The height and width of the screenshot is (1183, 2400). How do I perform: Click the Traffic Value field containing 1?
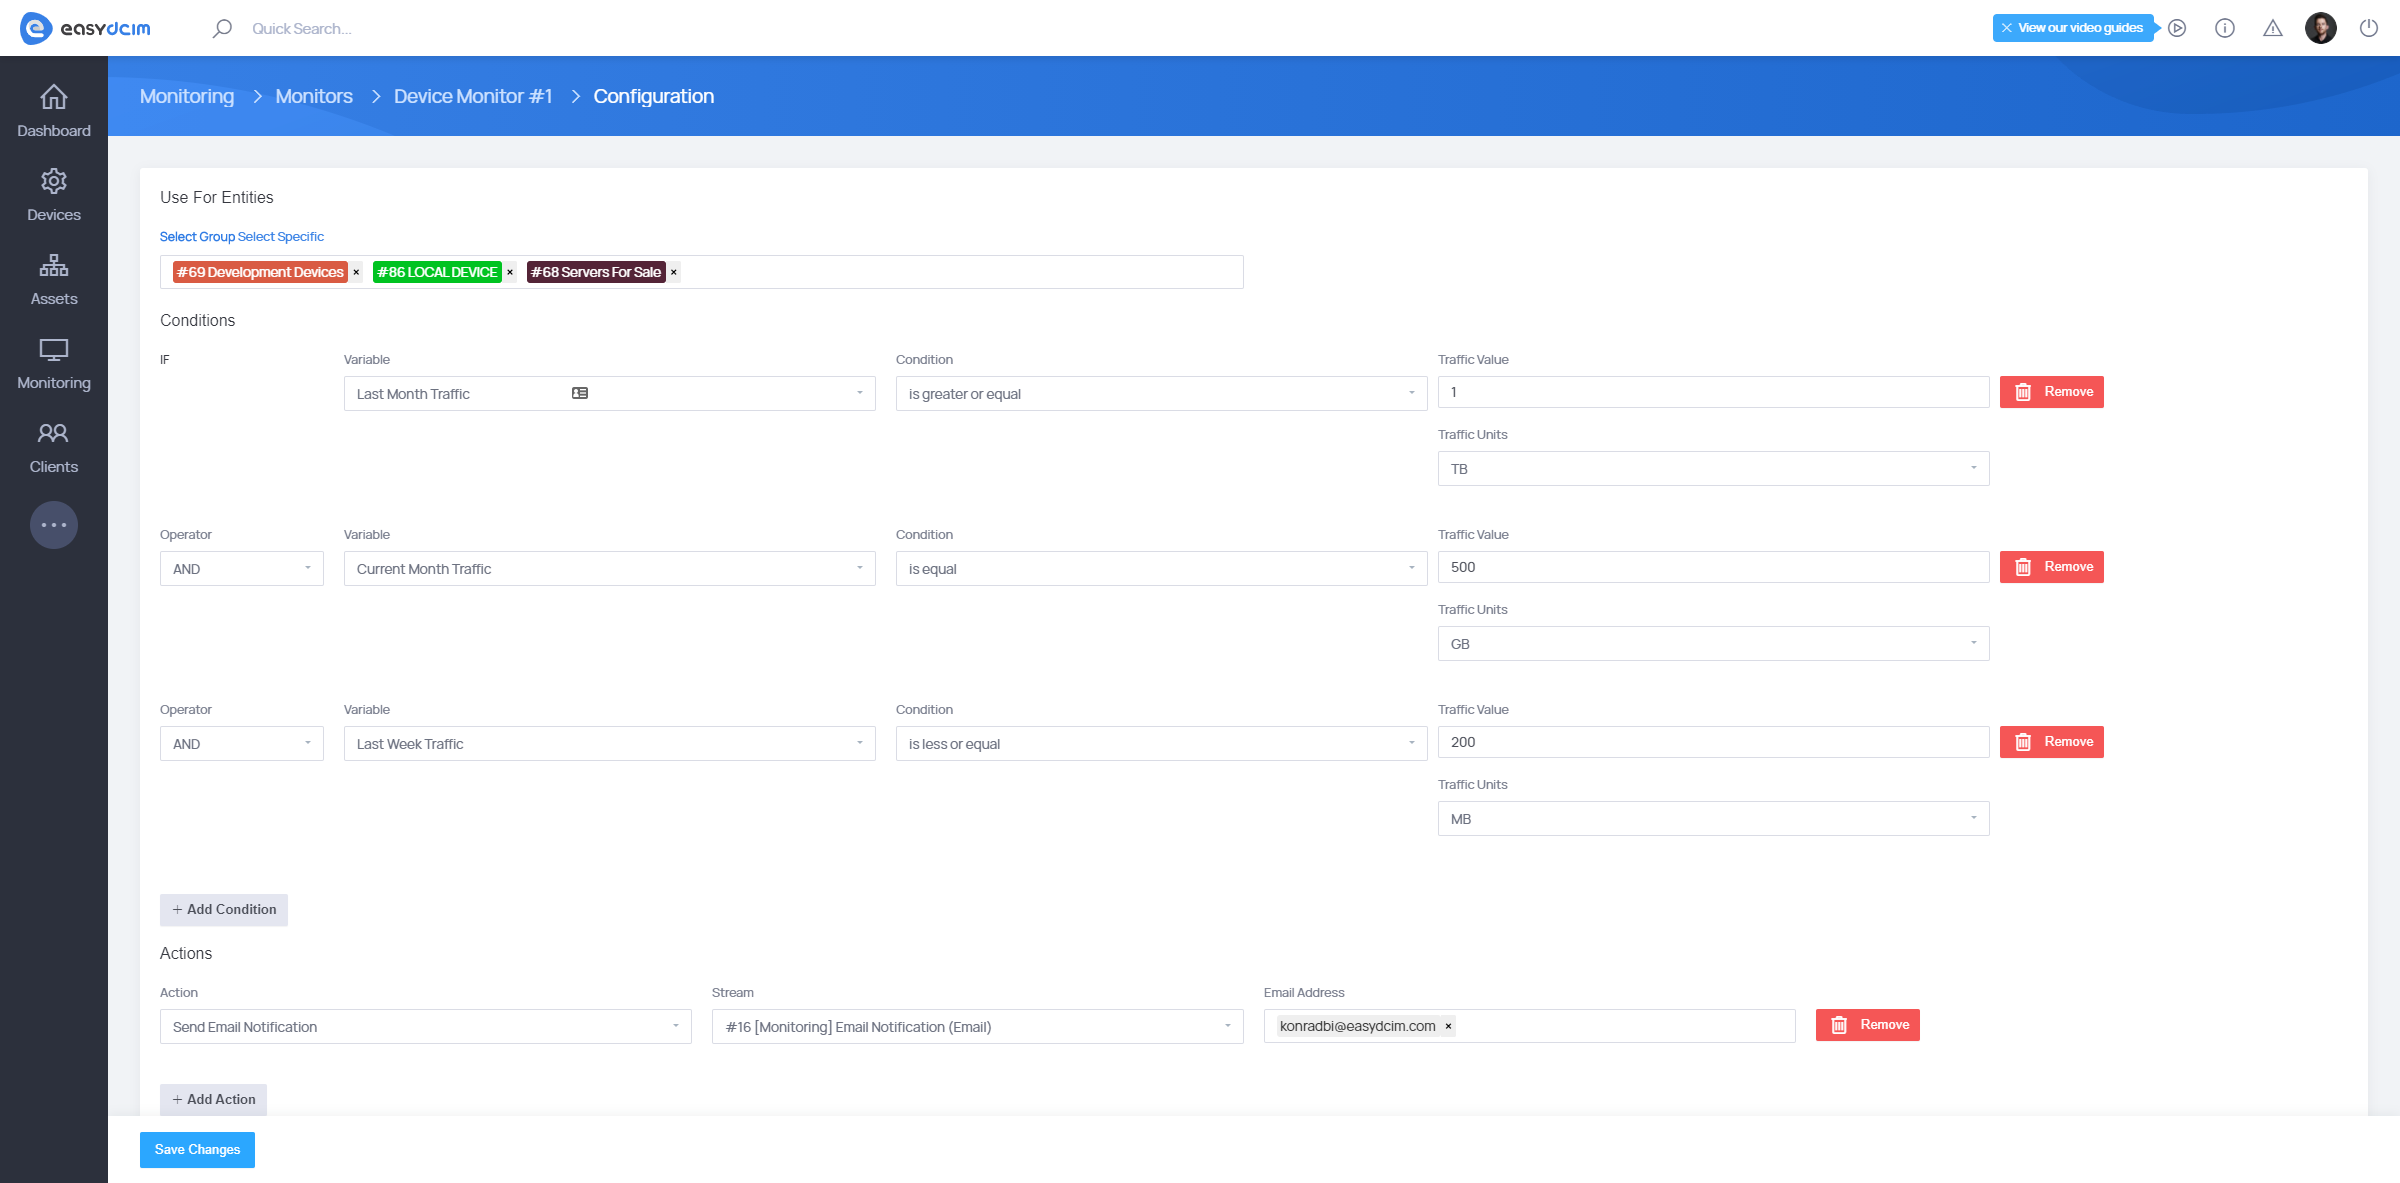pyautogui.click(x=1713, y=392)
